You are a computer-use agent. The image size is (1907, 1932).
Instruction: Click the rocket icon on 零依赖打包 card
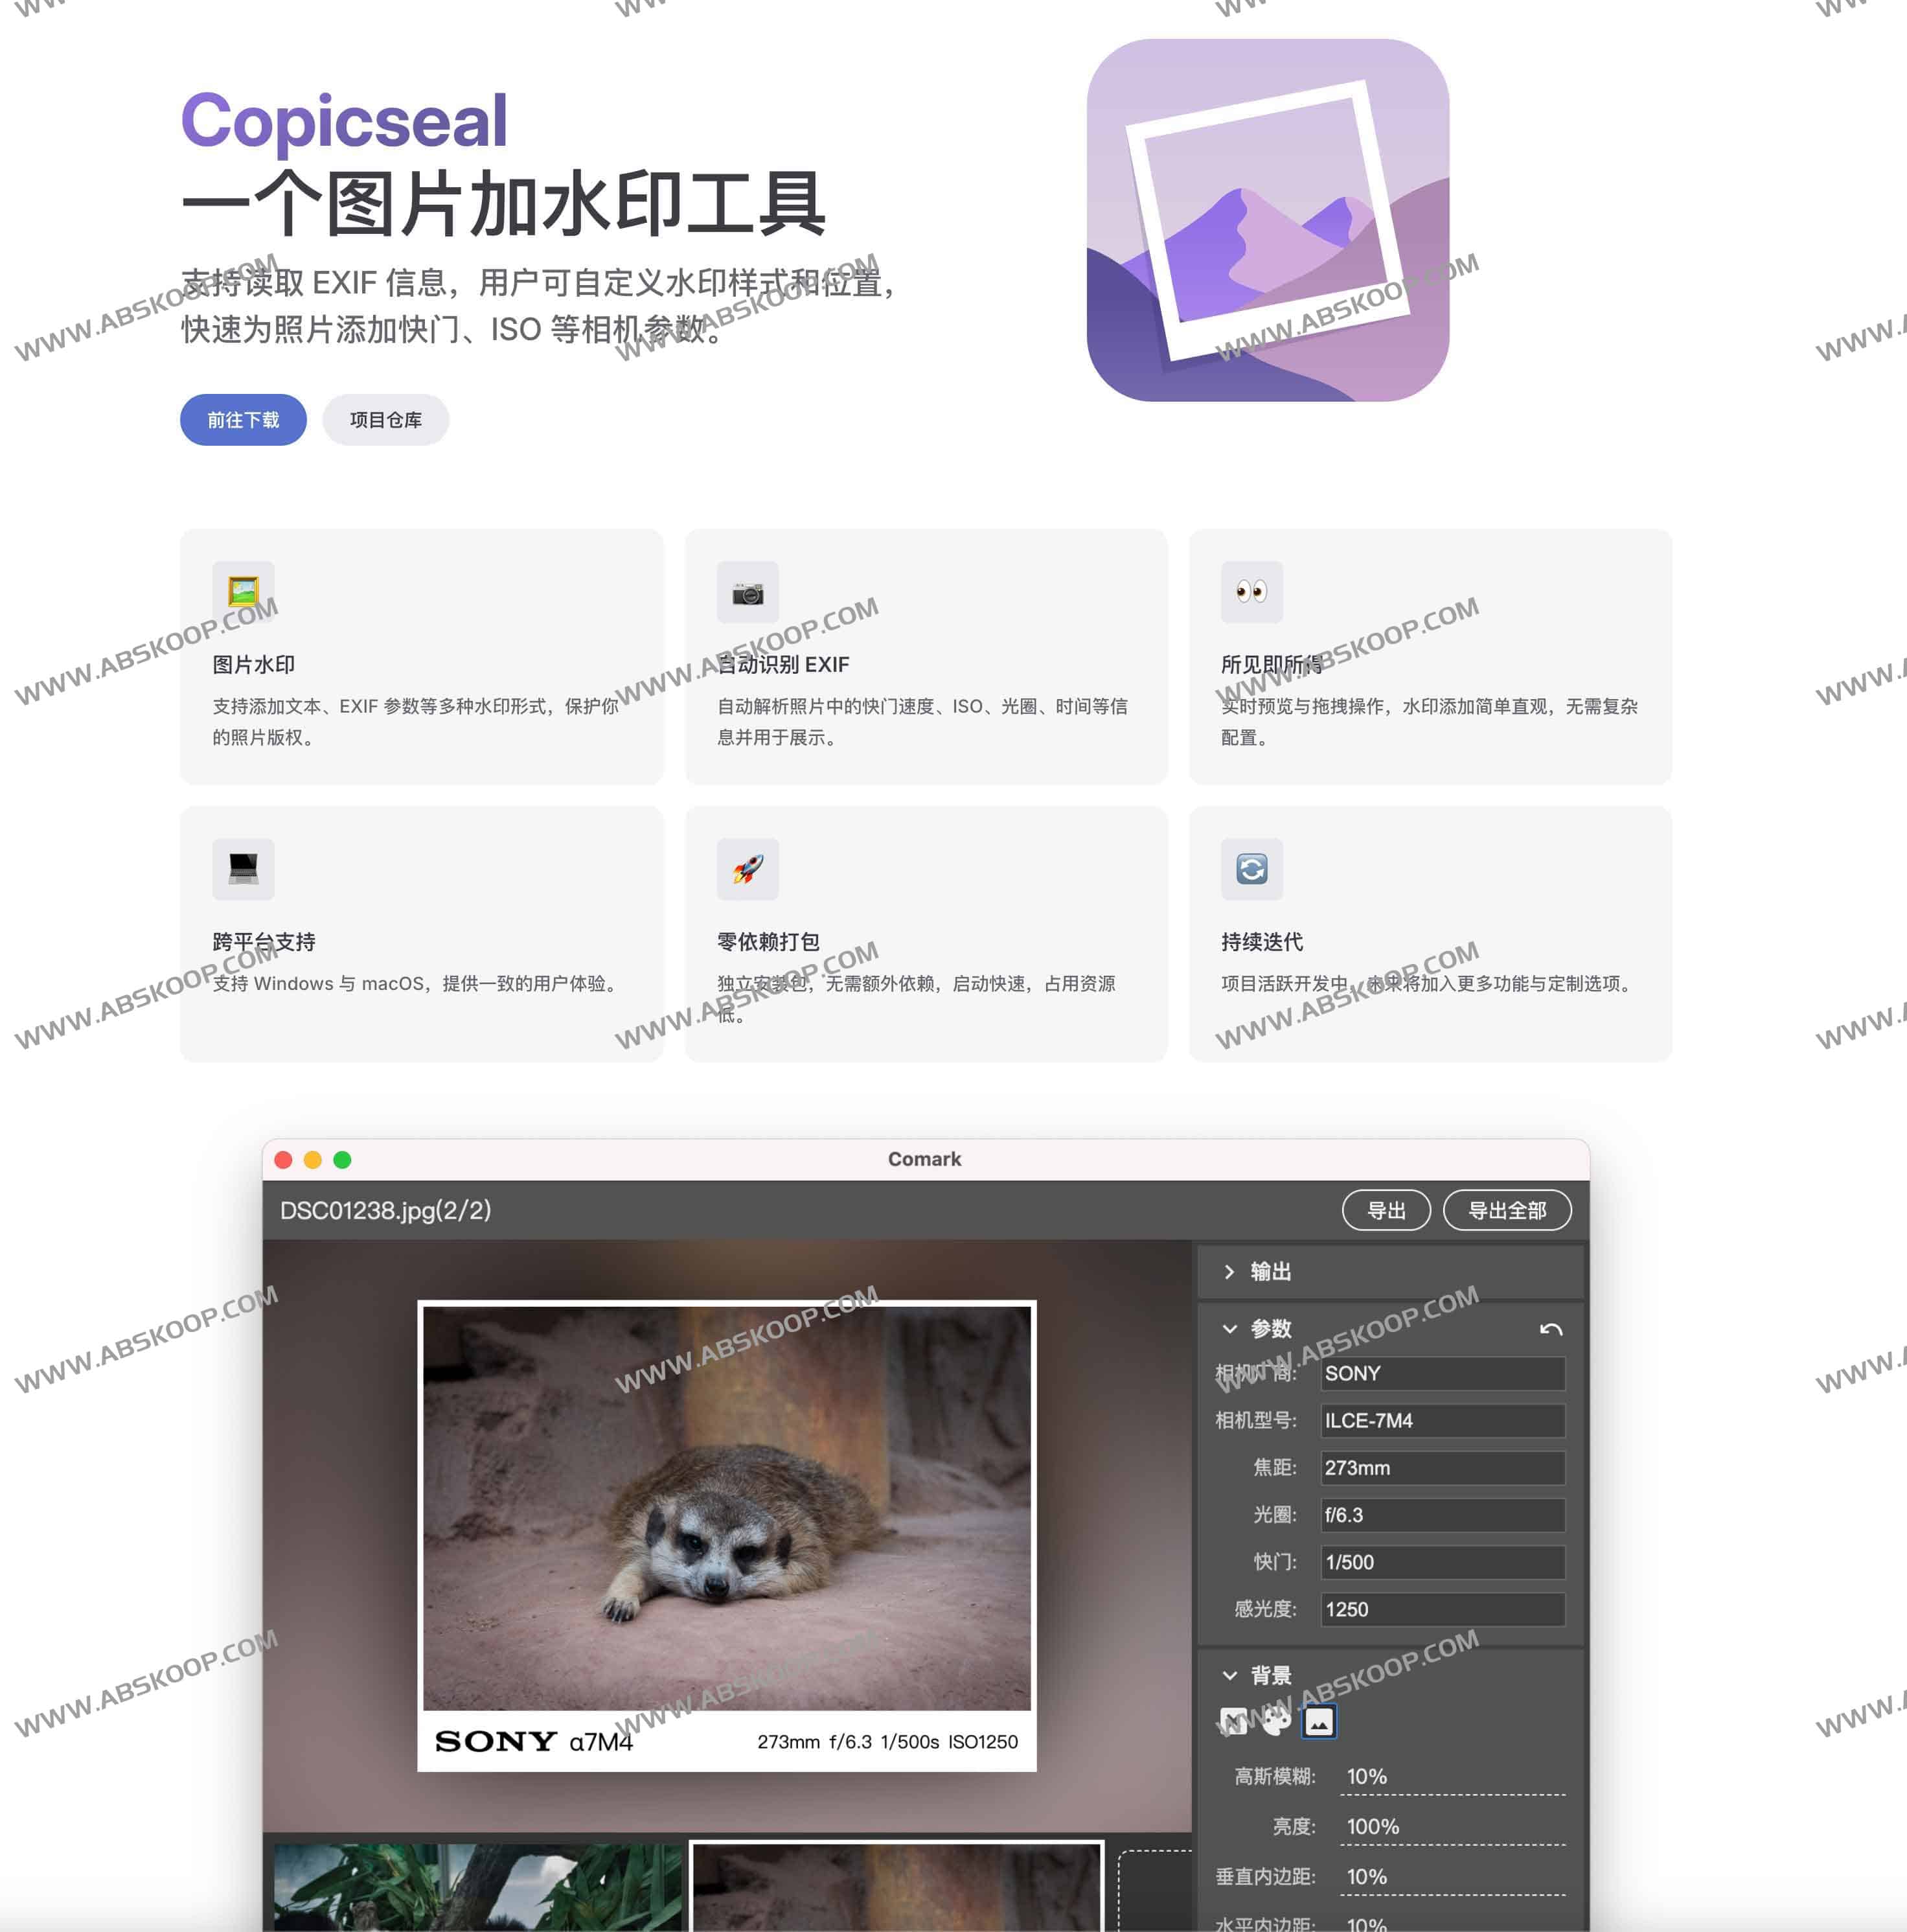pyautogui.click(x=748, y=869)
